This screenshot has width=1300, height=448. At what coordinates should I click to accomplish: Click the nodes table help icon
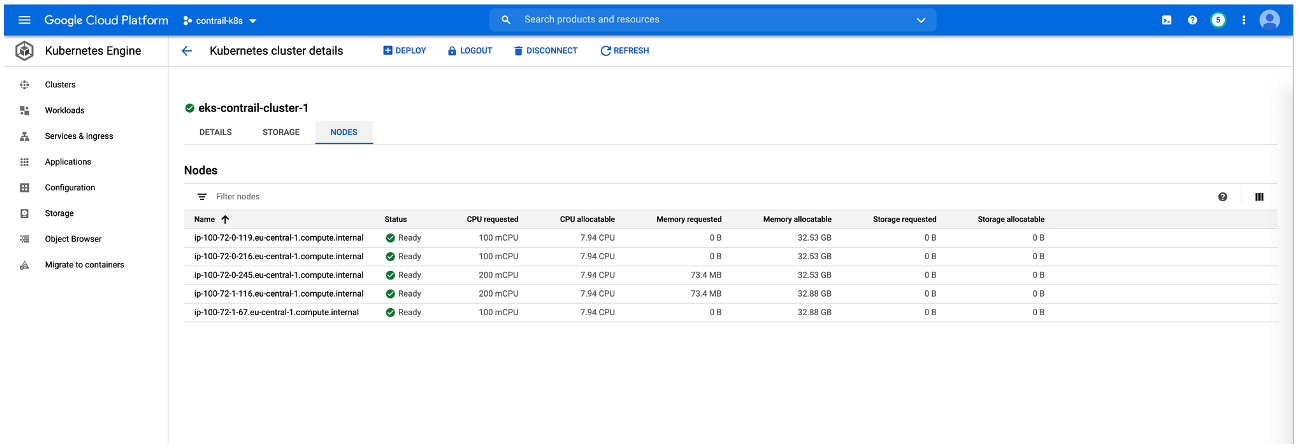[x=1222, y=197]
